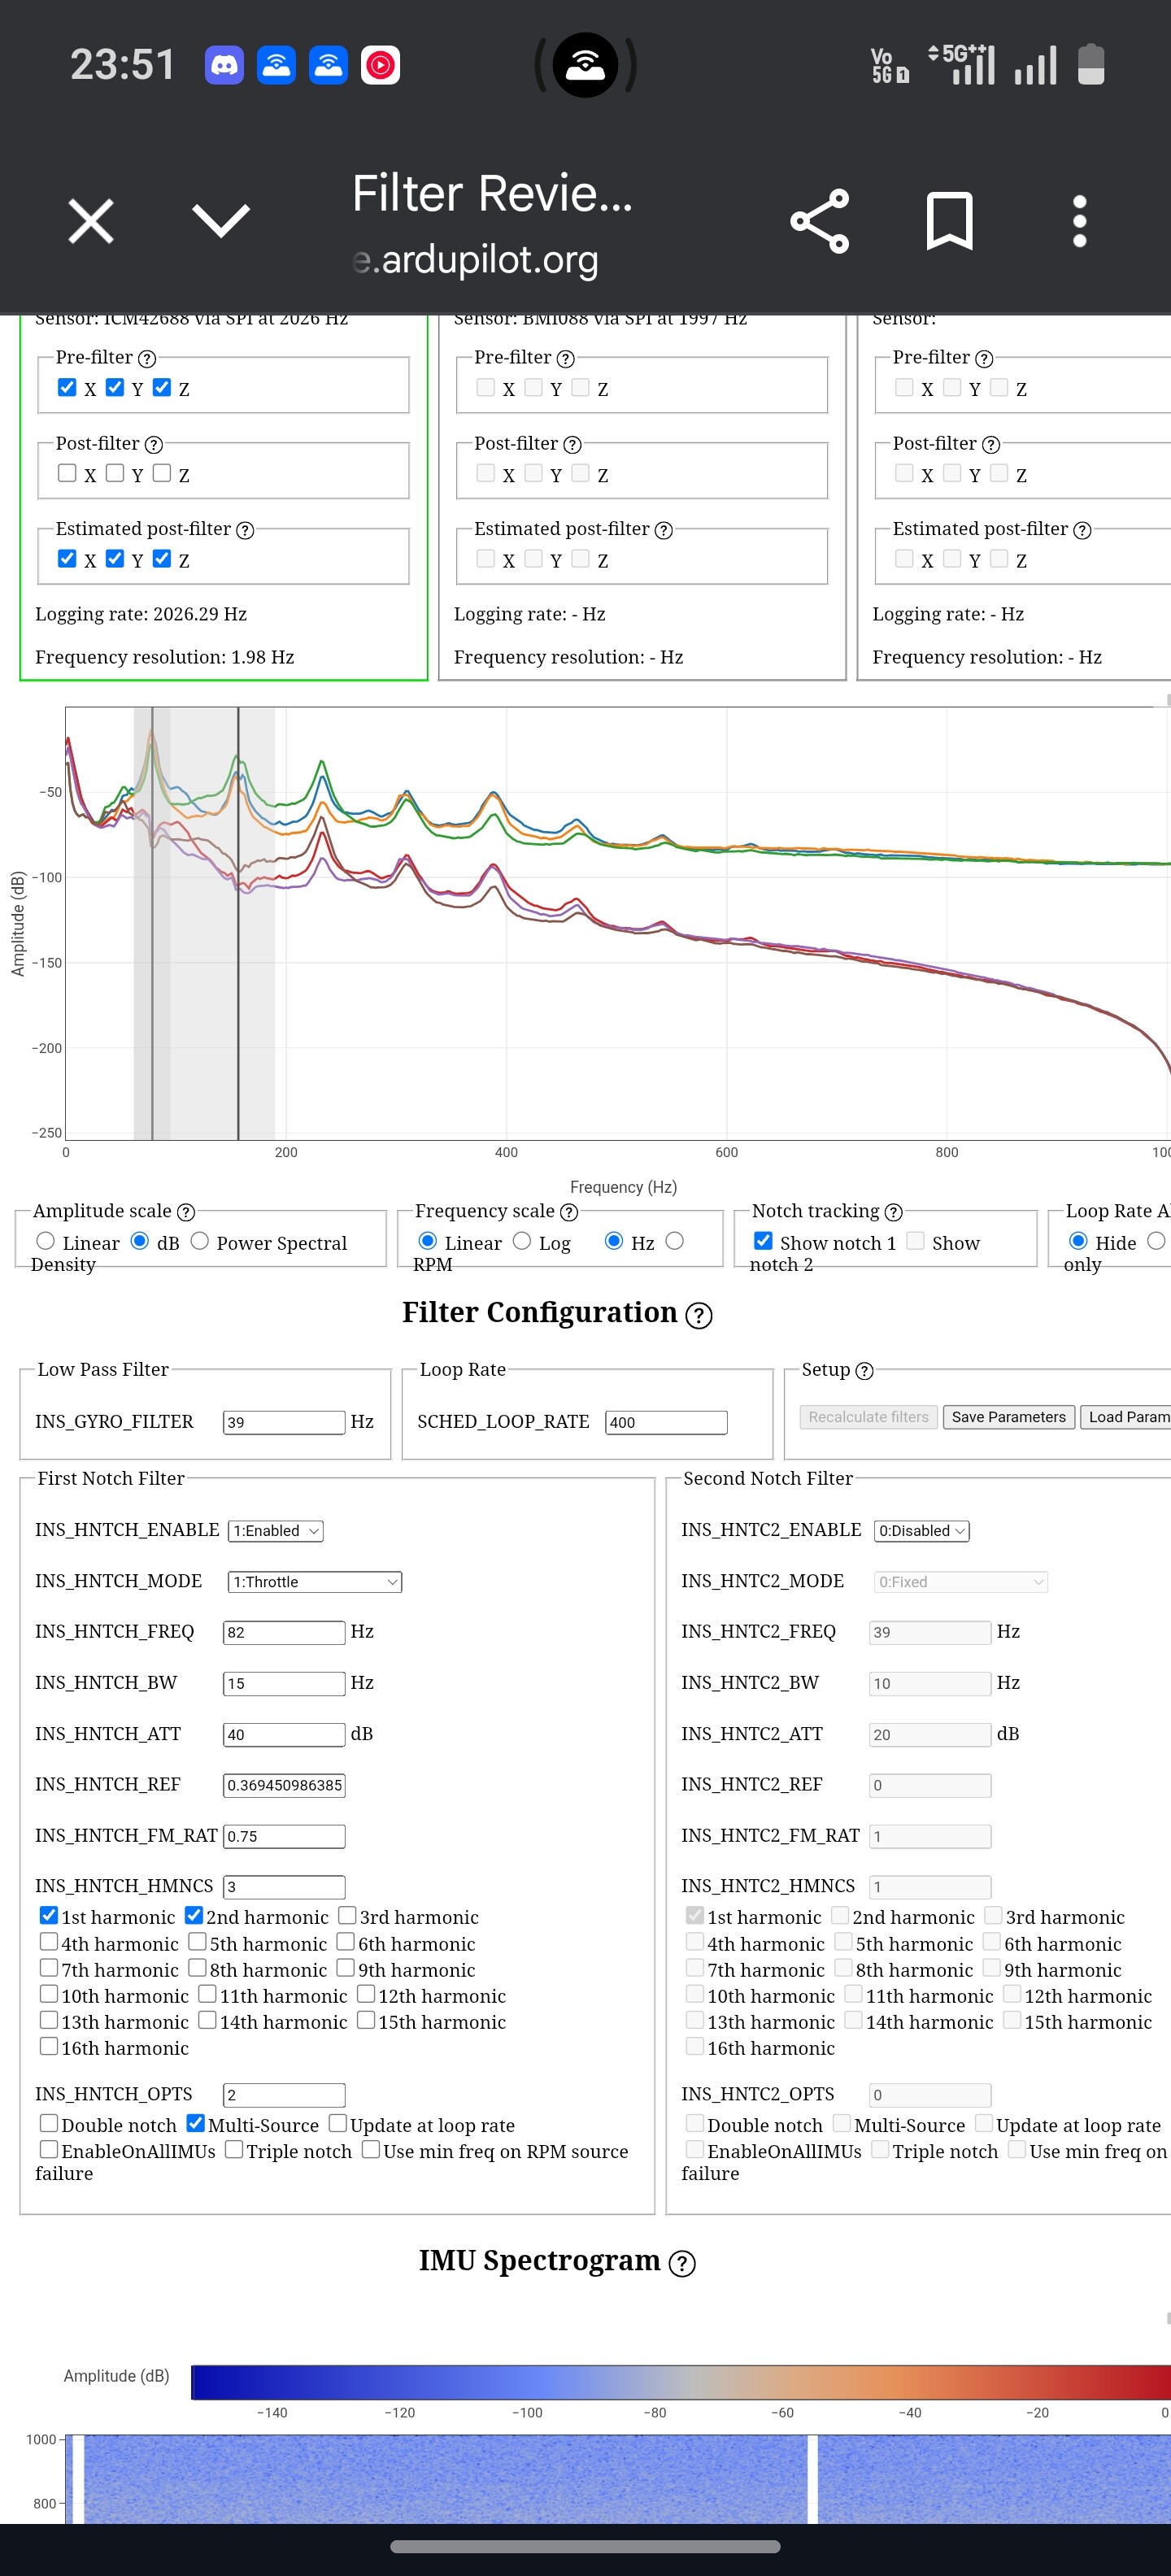Uncheck Show notch 1 tracking
This screenshot has height=2576, width=1171.
coord(763,1241)
